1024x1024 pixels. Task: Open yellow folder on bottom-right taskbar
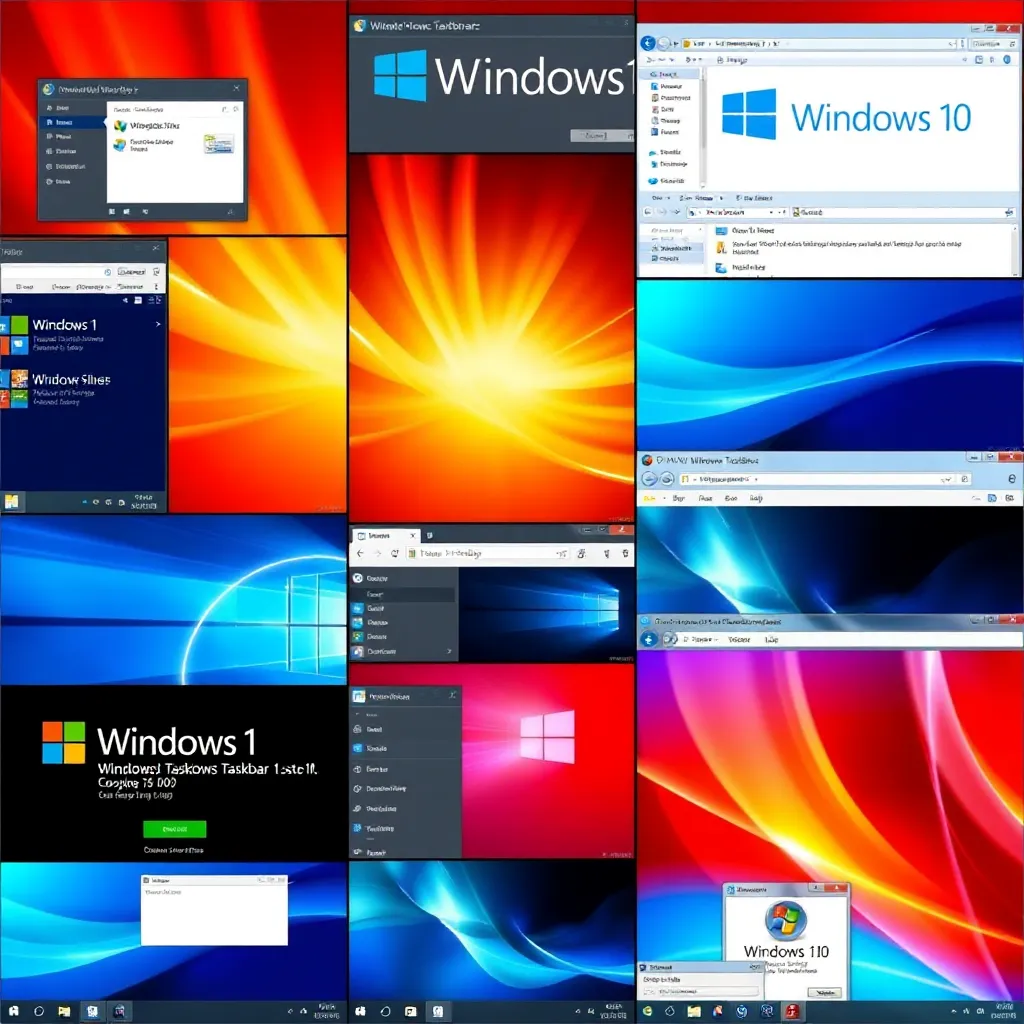[x=694, y=1011]
